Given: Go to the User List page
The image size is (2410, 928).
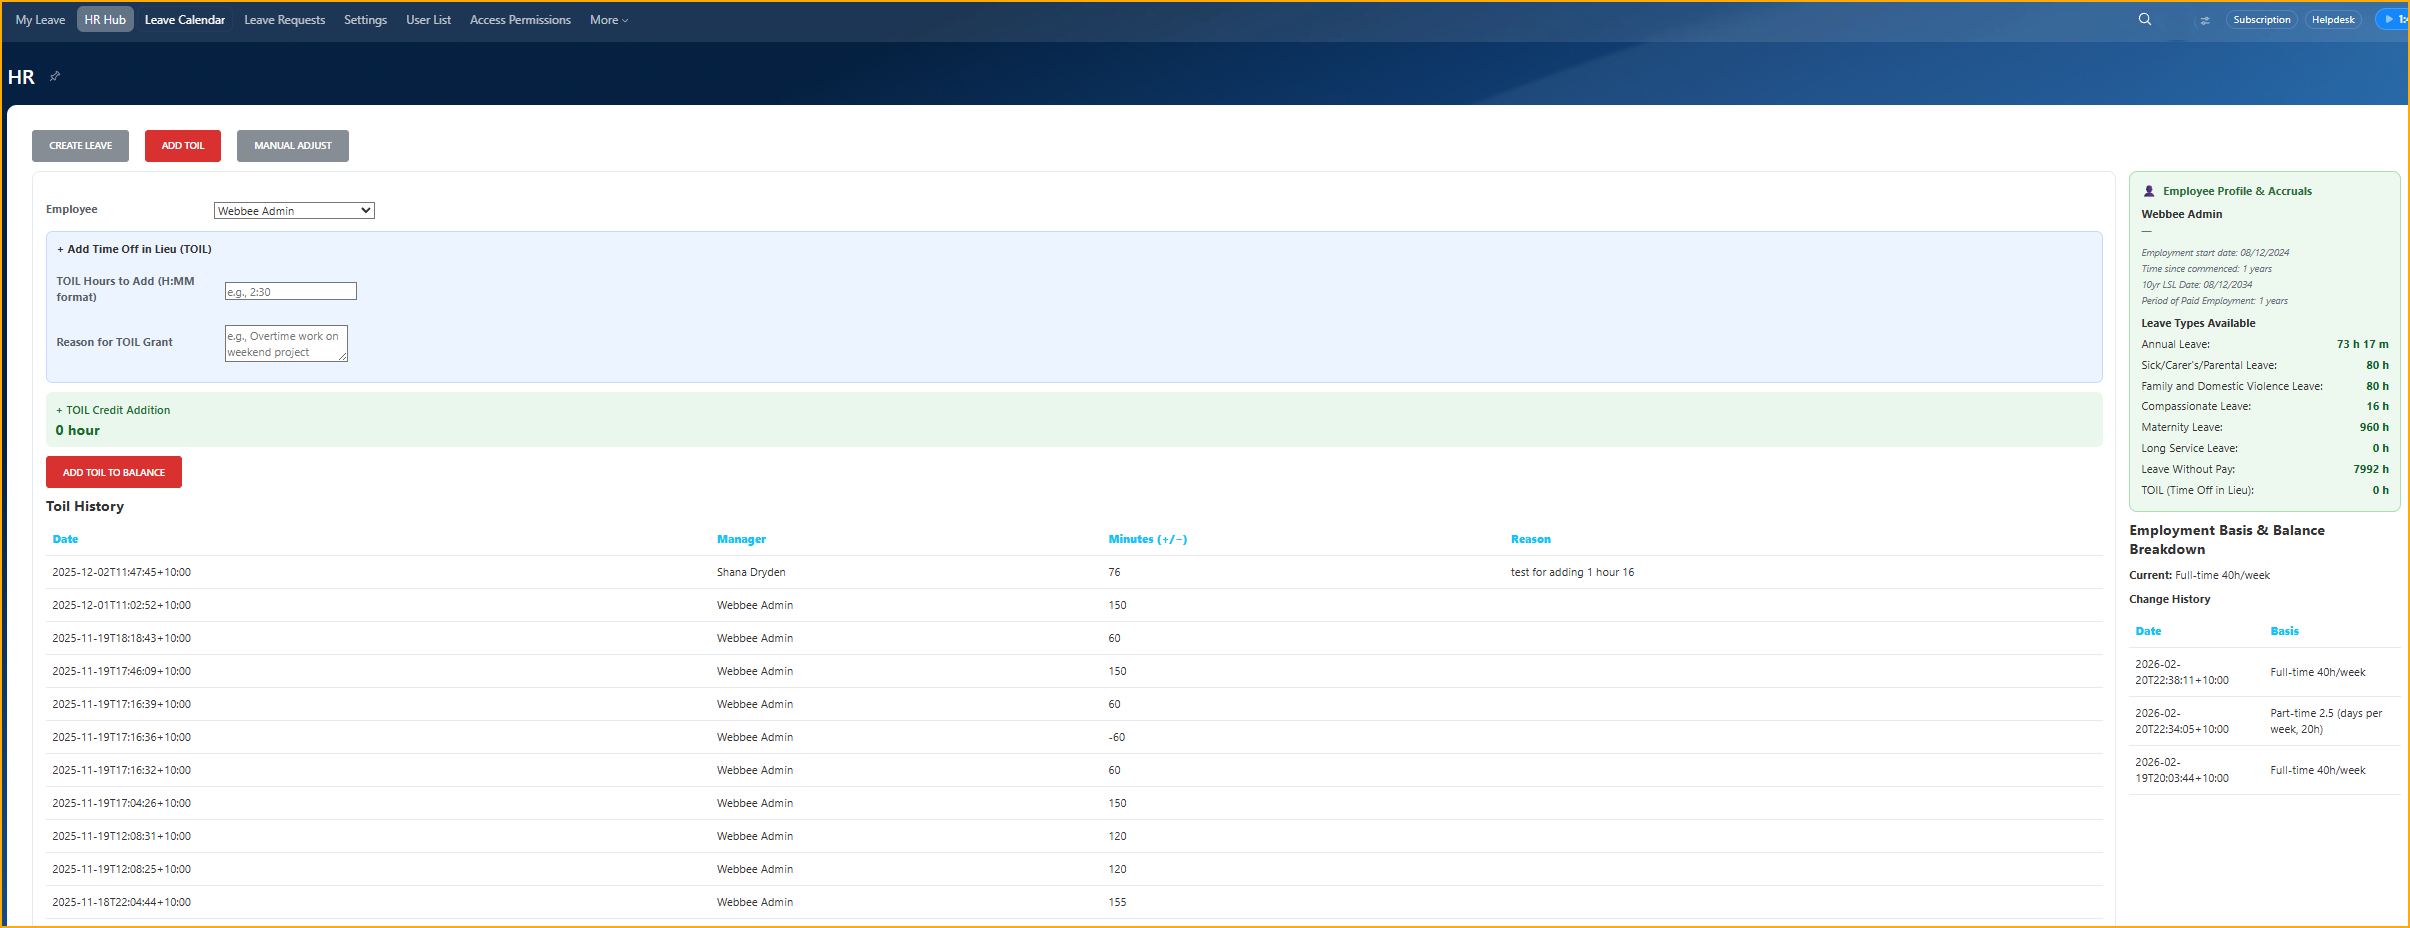Looking at the screenshot, I should coord(427,19).
